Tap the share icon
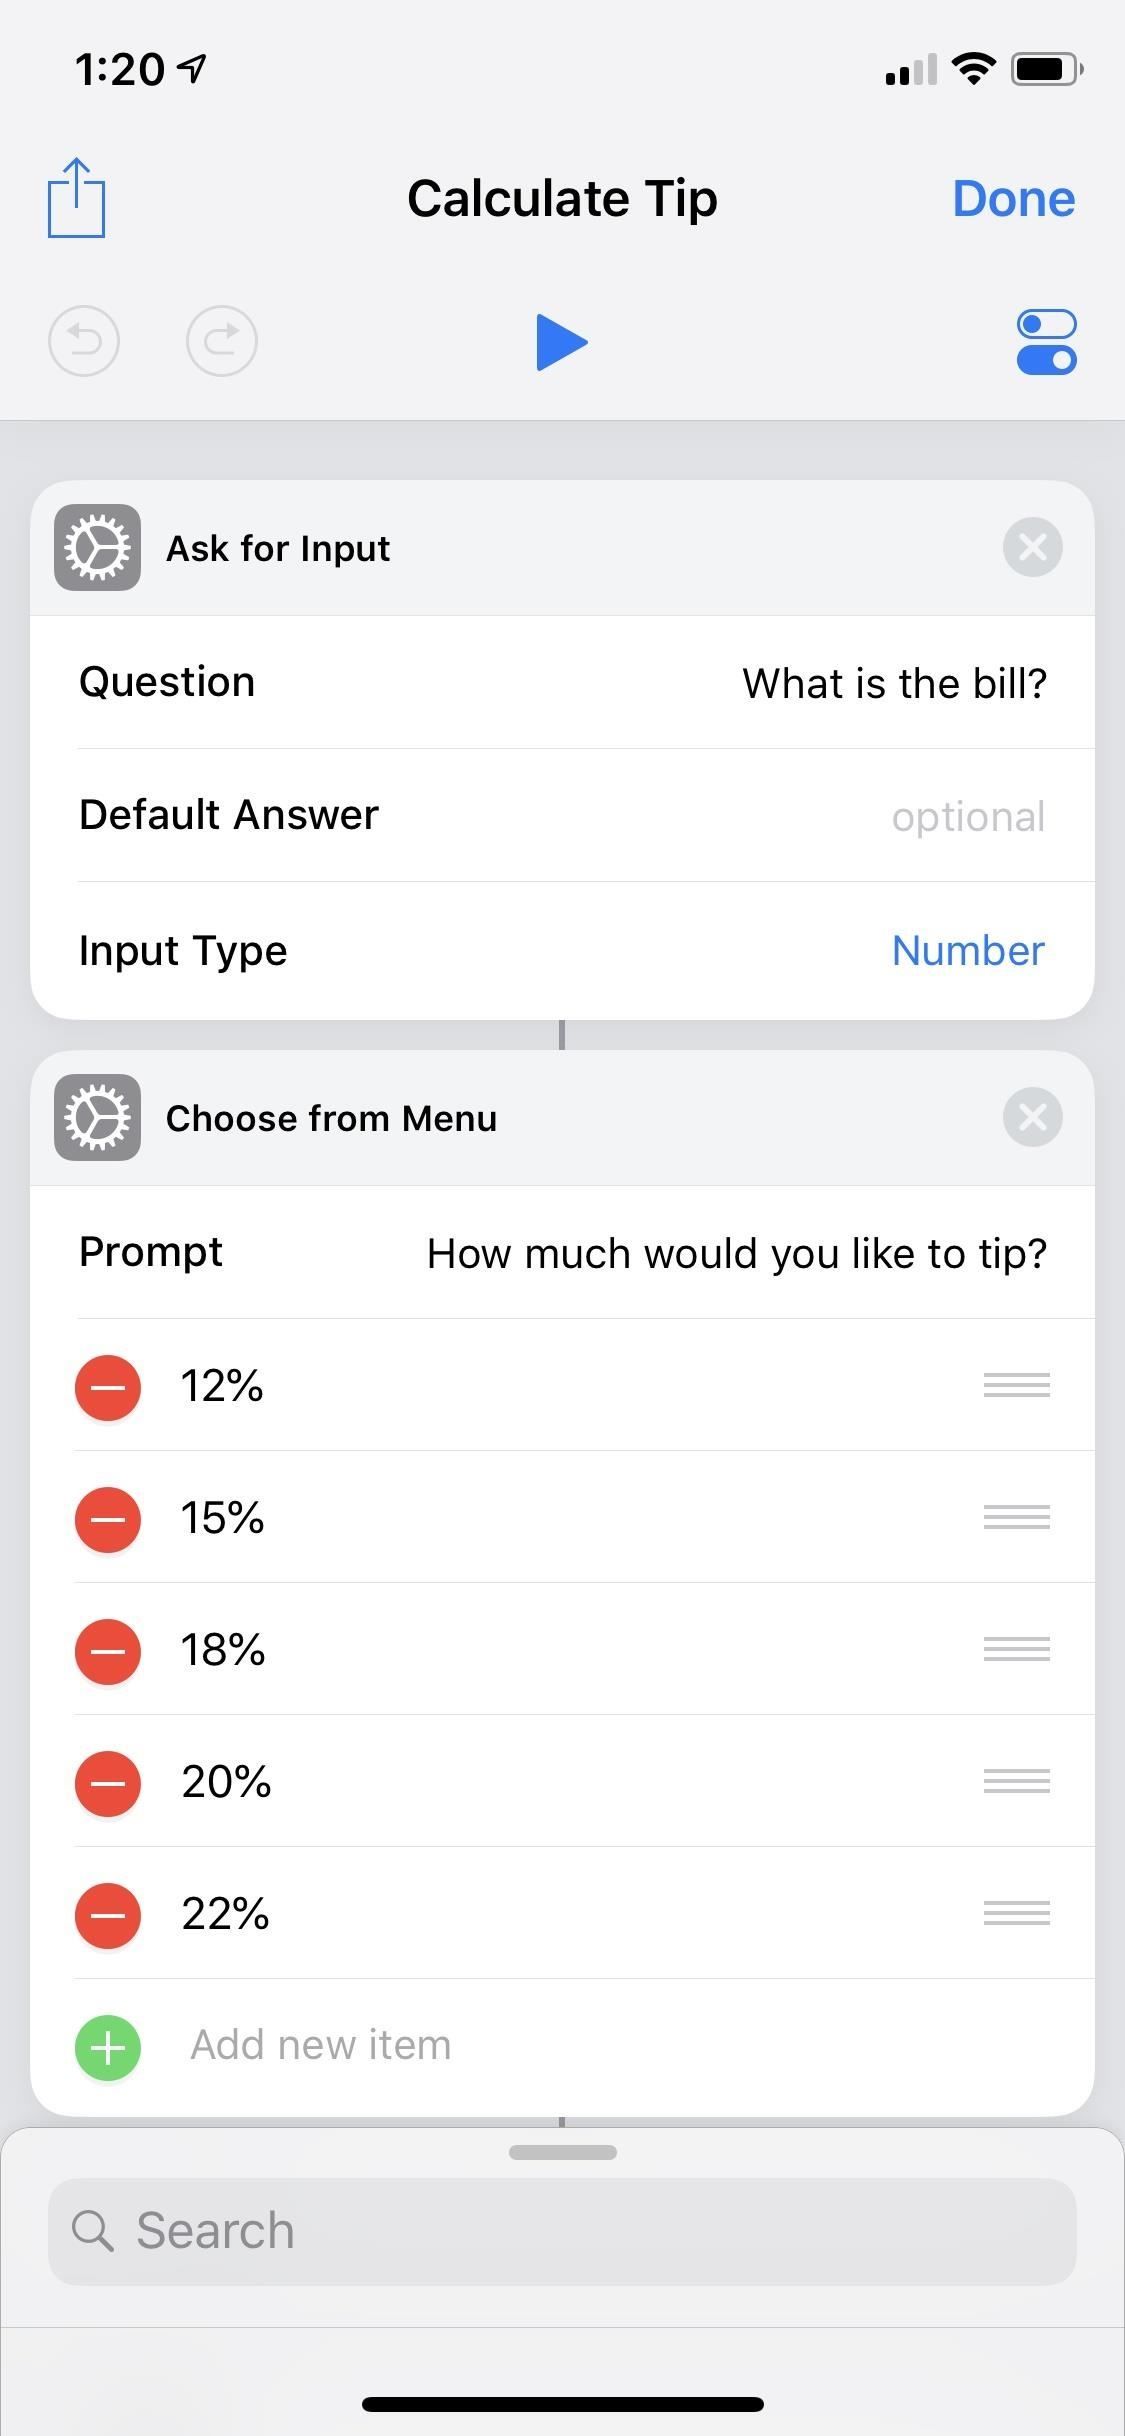 click(x=76, y=198)
